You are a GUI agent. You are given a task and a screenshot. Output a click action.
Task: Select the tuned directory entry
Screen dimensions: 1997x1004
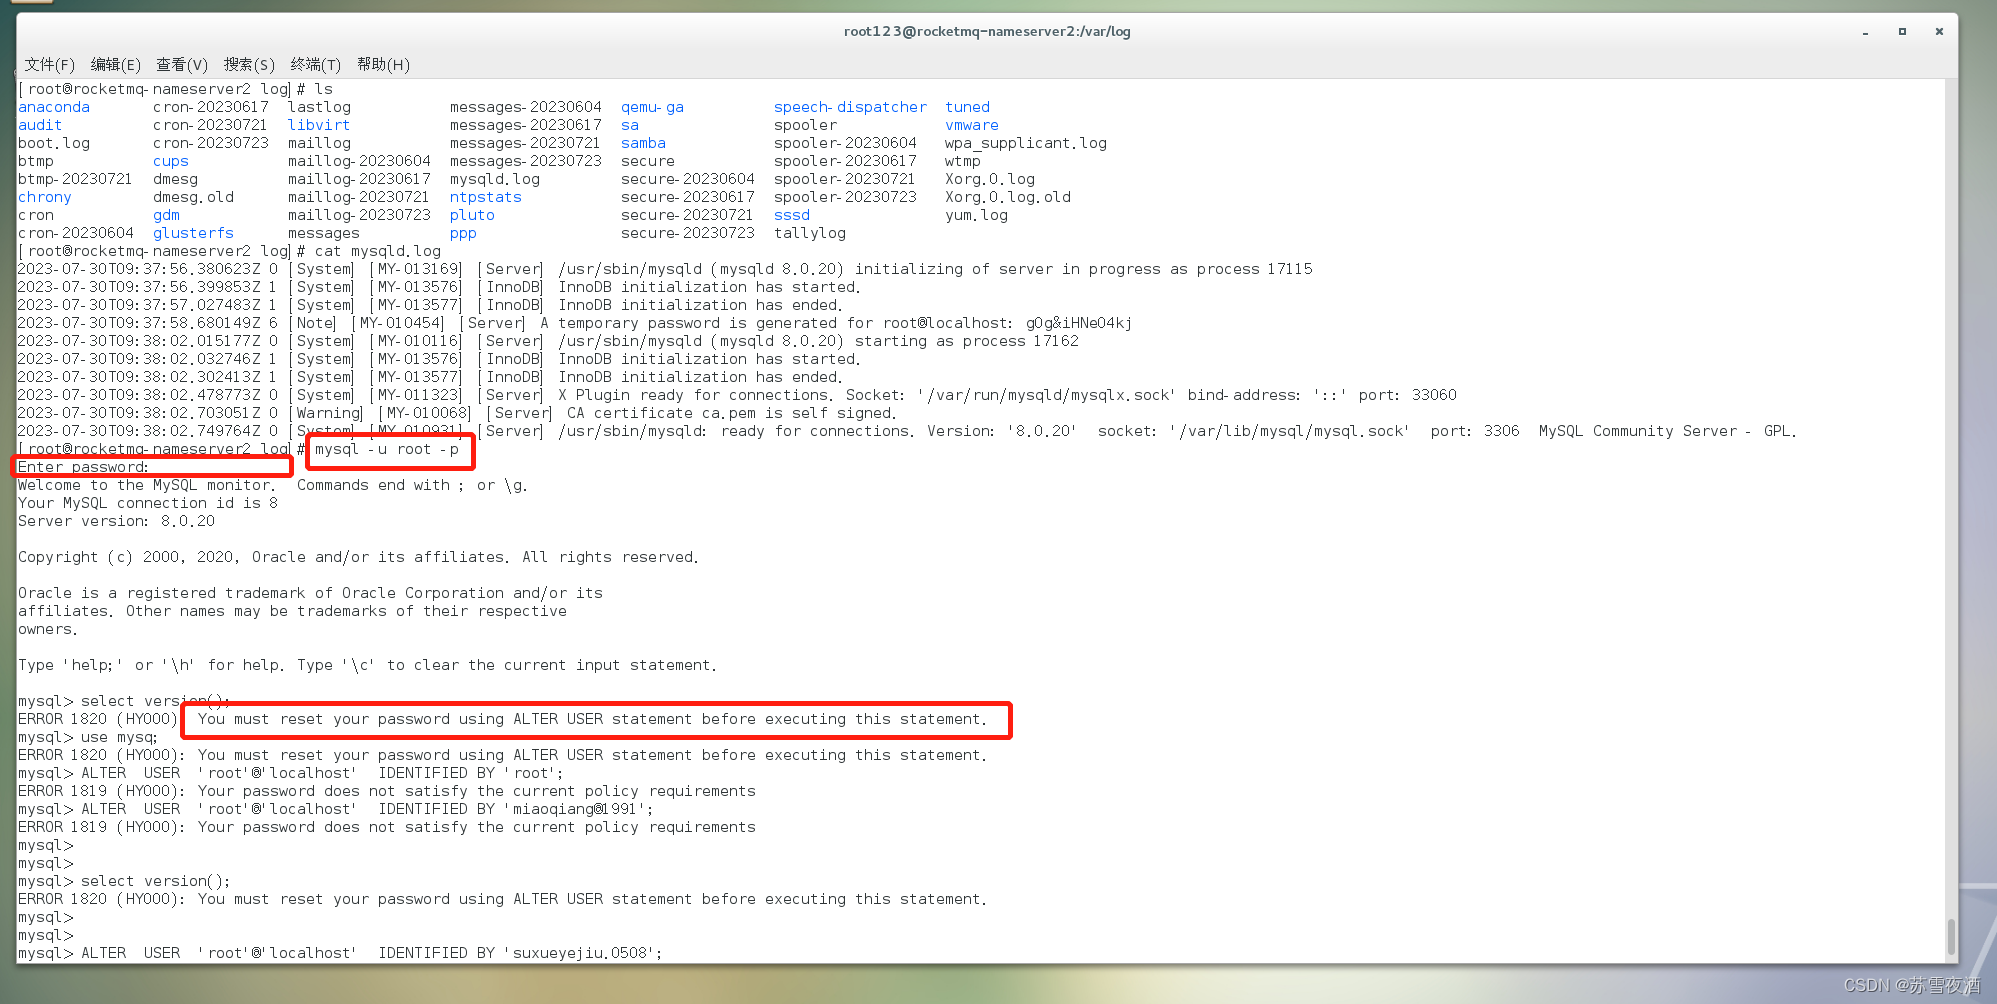click(966, 107)
